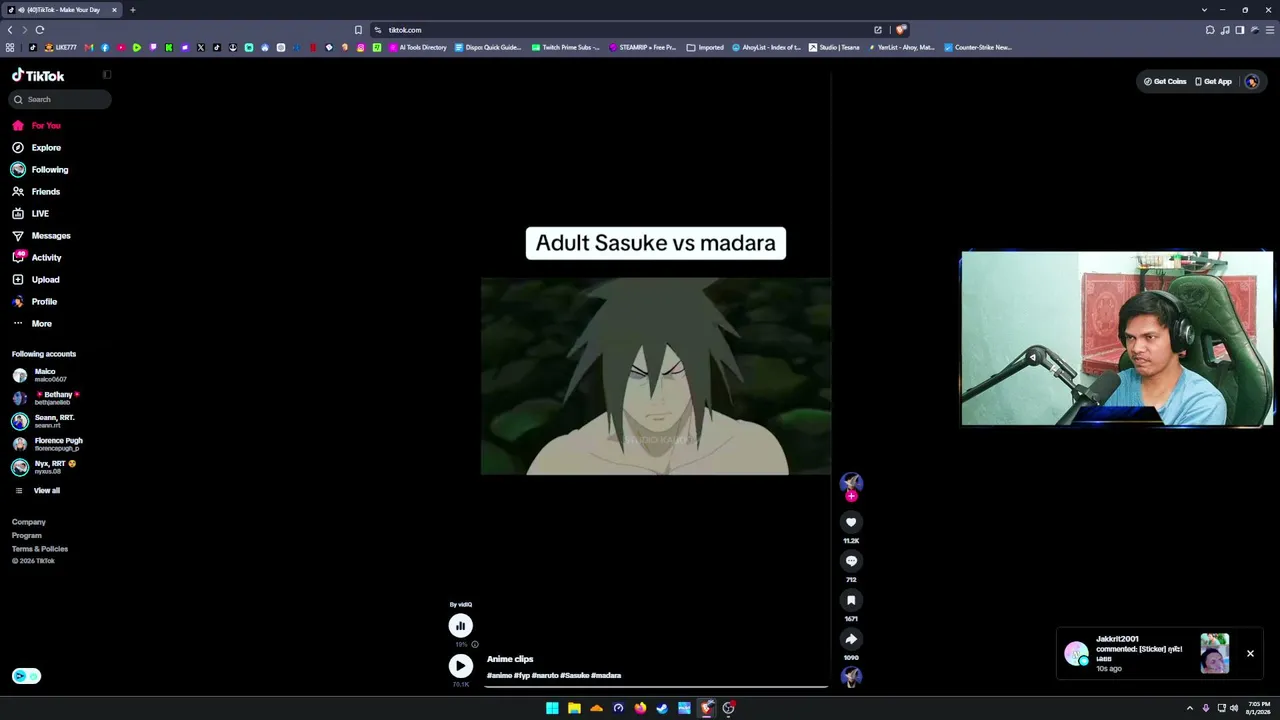Open the spinning sound disc icon
The height and width of the screenshot is (720, 1280).
click(x=851, y=677)
